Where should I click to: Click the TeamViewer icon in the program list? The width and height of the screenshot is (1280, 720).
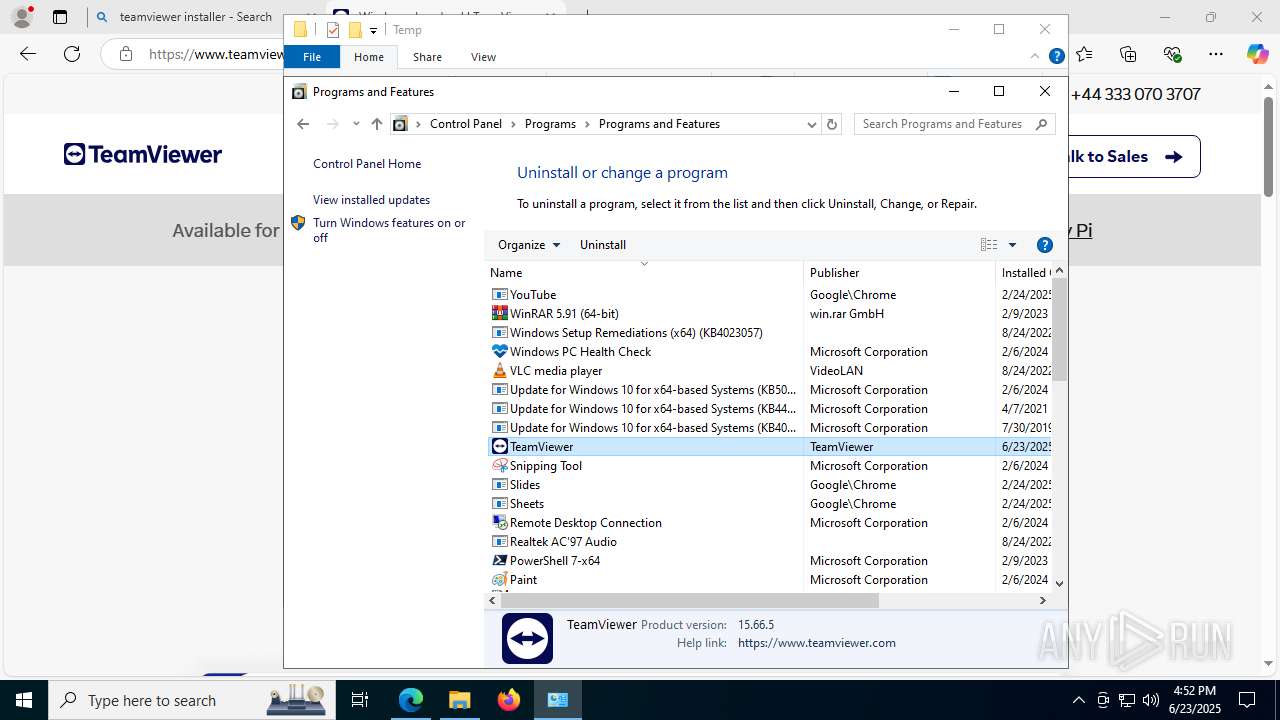coord(499,447)
